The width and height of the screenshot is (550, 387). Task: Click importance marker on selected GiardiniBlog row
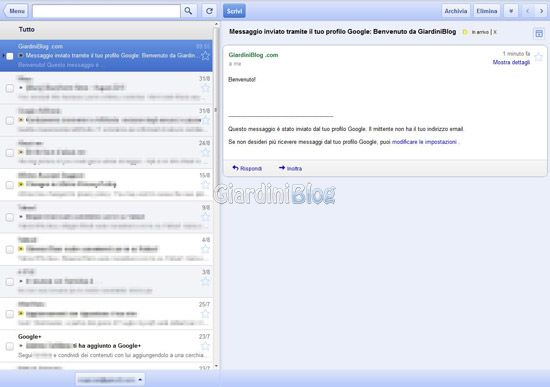21,55
